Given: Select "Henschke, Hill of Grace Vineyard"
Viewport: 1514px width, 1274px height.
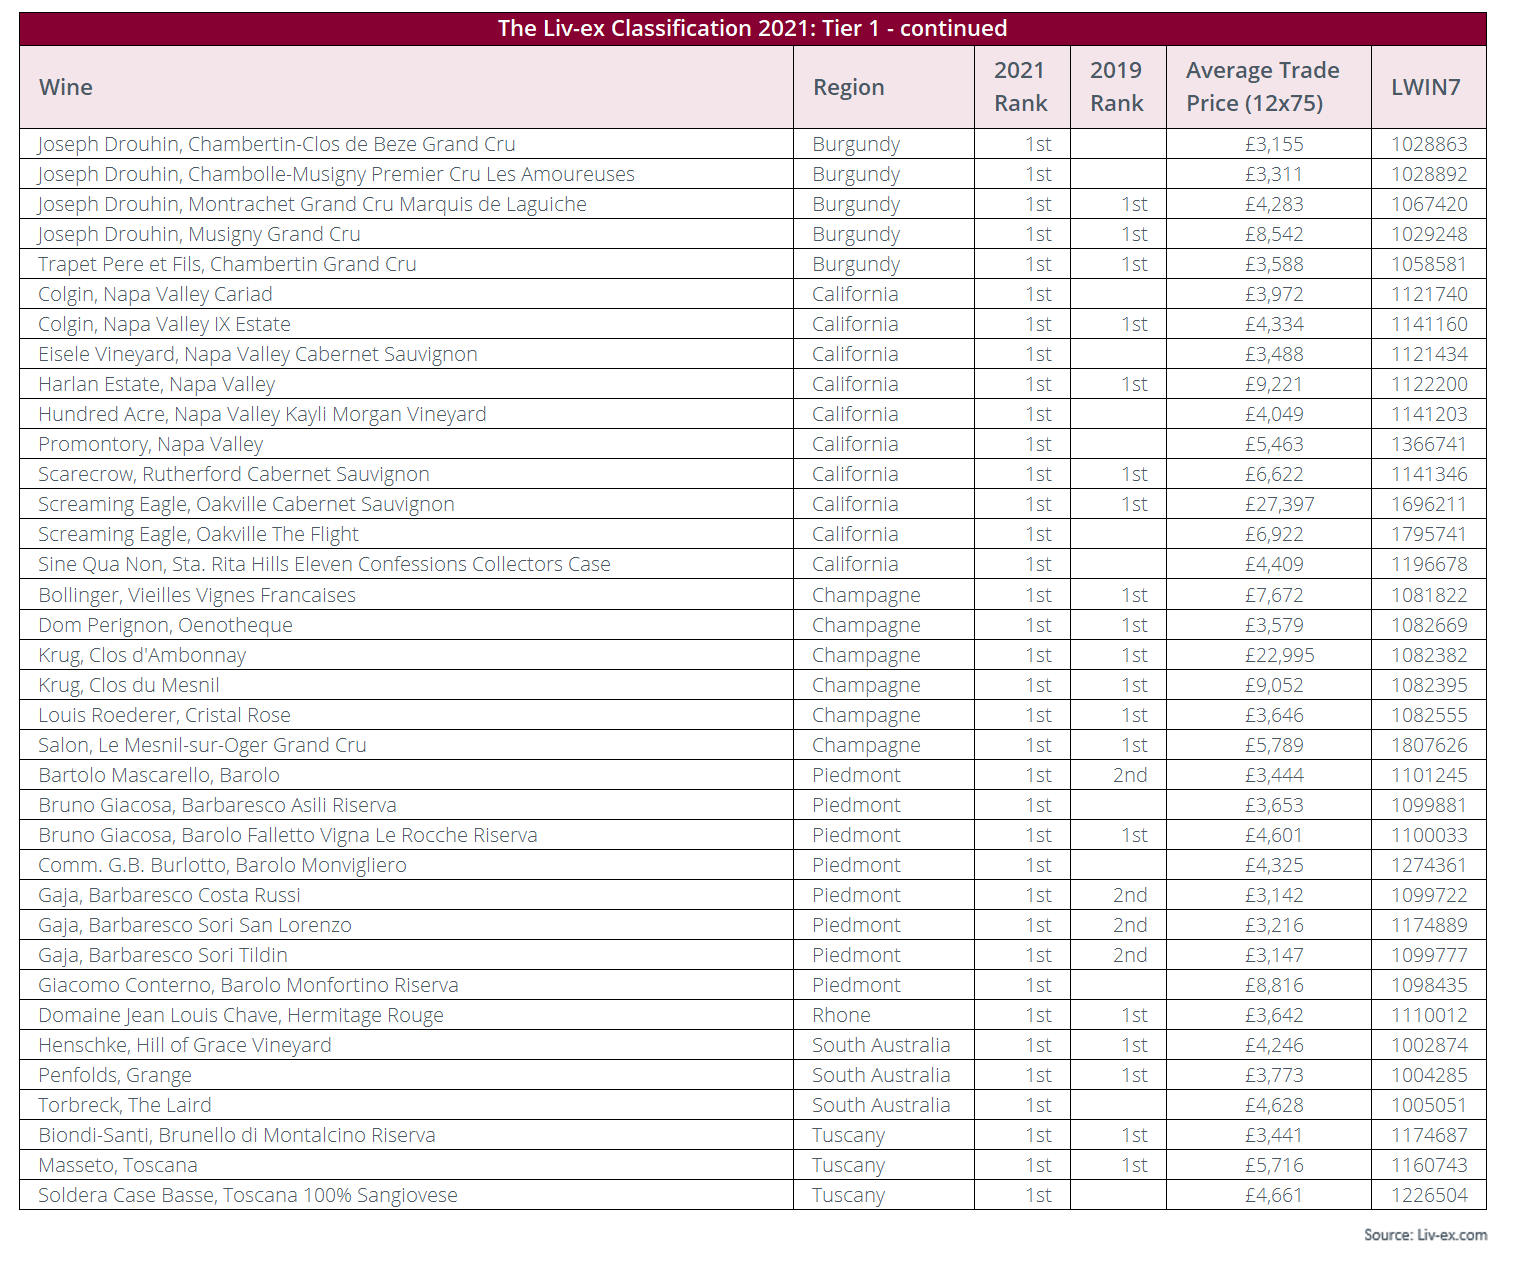Looking at the screenshot, I should point(185,1045).
